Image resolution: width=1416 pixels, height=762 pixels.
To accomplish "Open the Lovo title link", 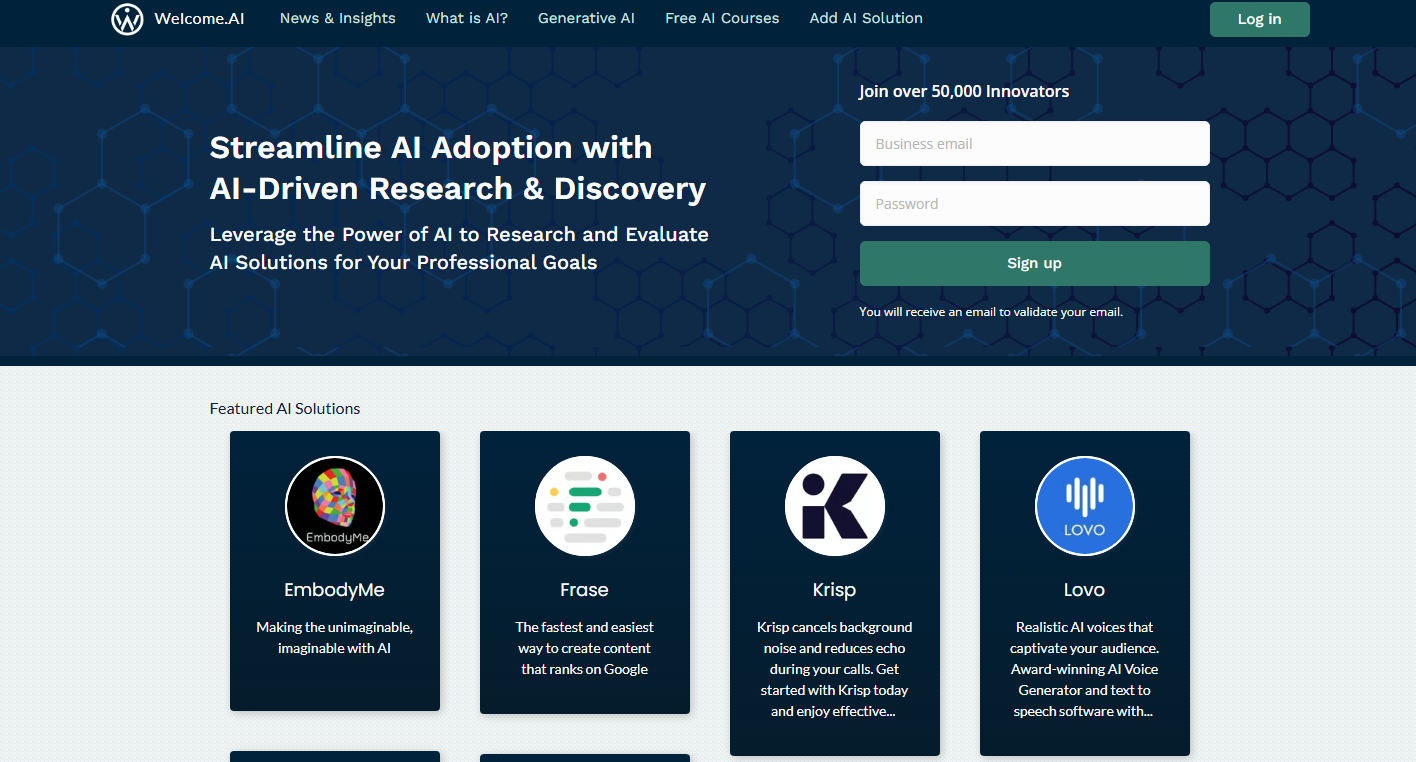I will [1085, 590].
